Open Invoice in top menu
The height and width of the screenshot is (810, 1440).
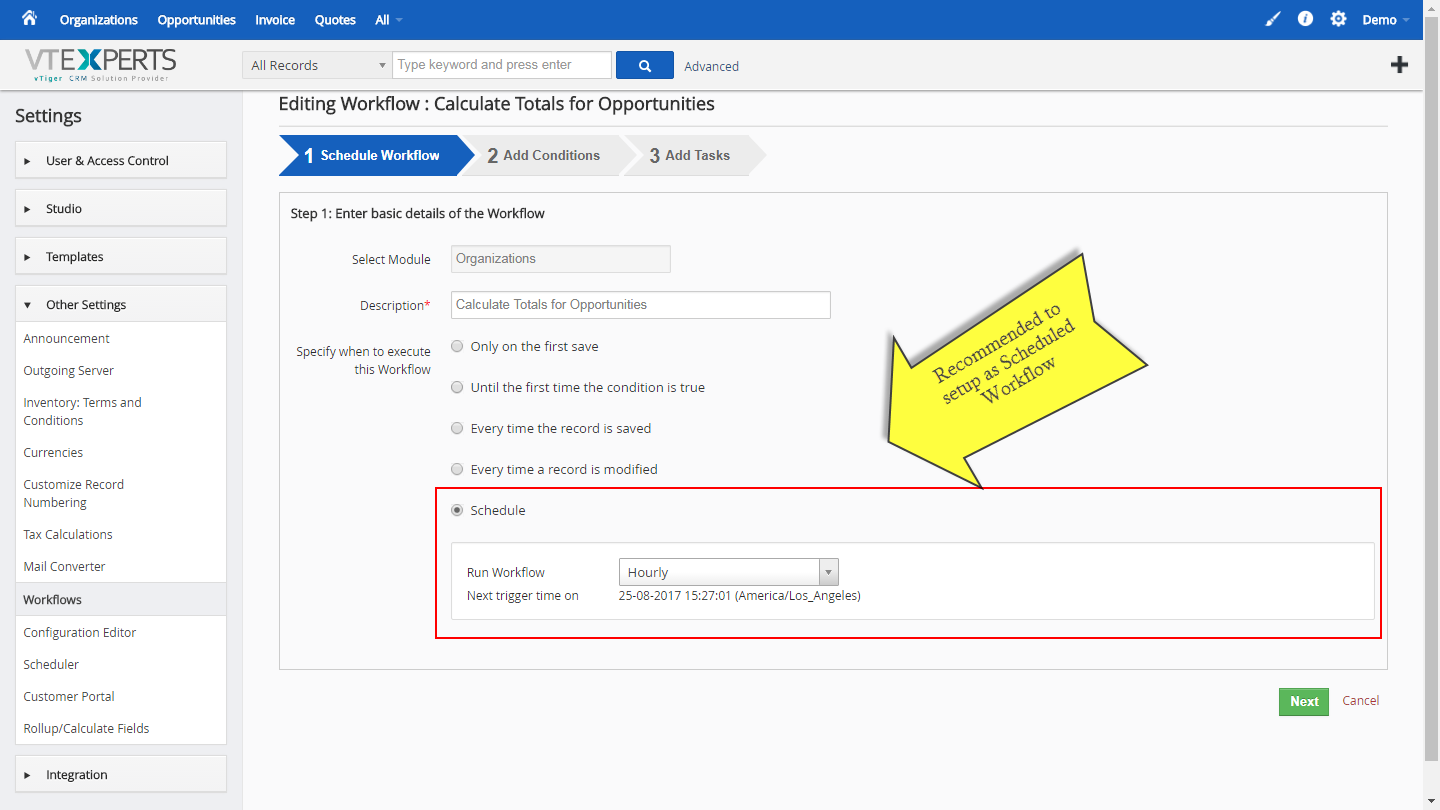[x=275, y=20]
